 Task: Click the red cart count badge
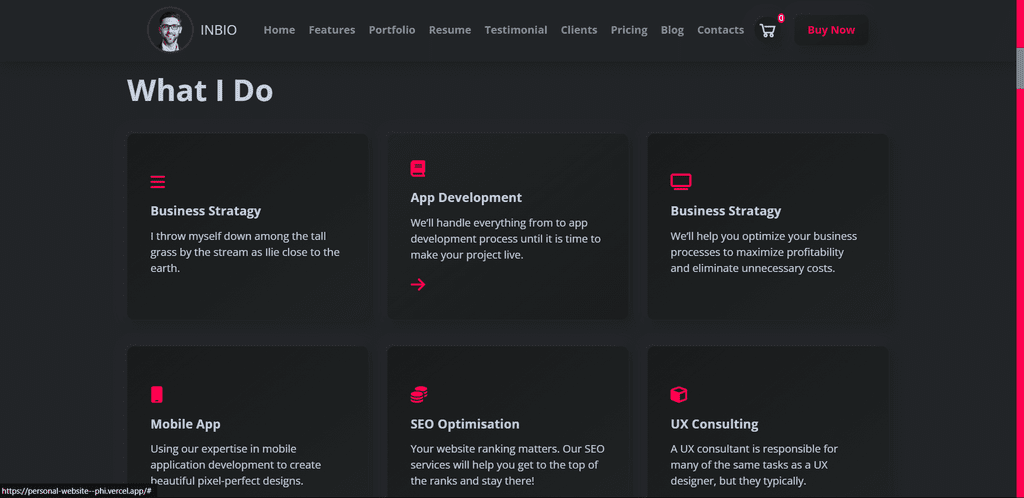point(781,18)
